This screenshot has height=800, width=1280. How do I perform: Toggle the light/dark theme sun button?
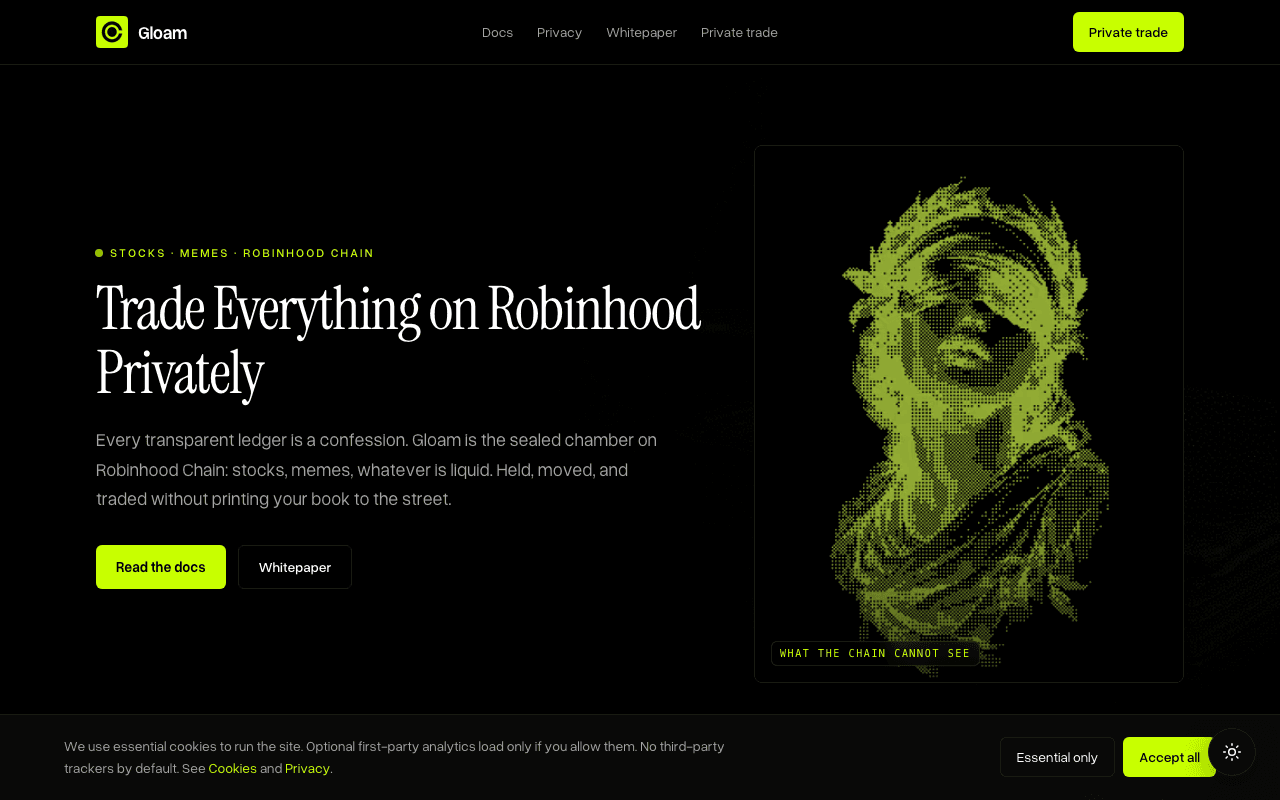(x=1232, y=752)
